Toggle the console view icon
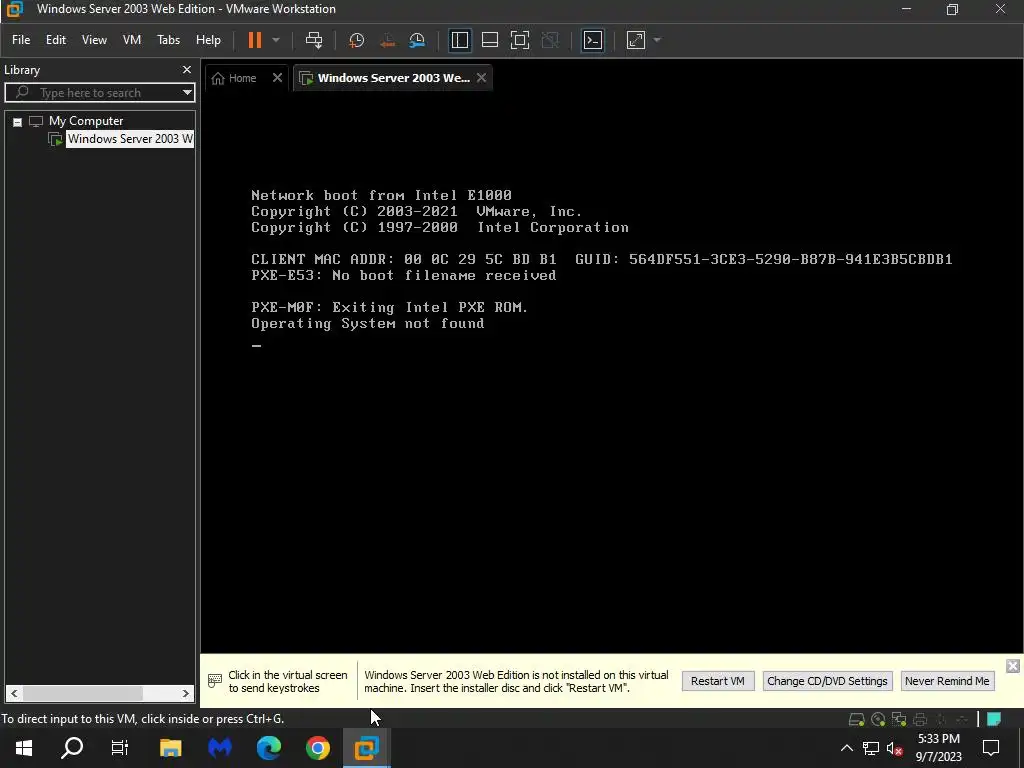Viewport: 1024px width, 768px height. pos(592,40)
